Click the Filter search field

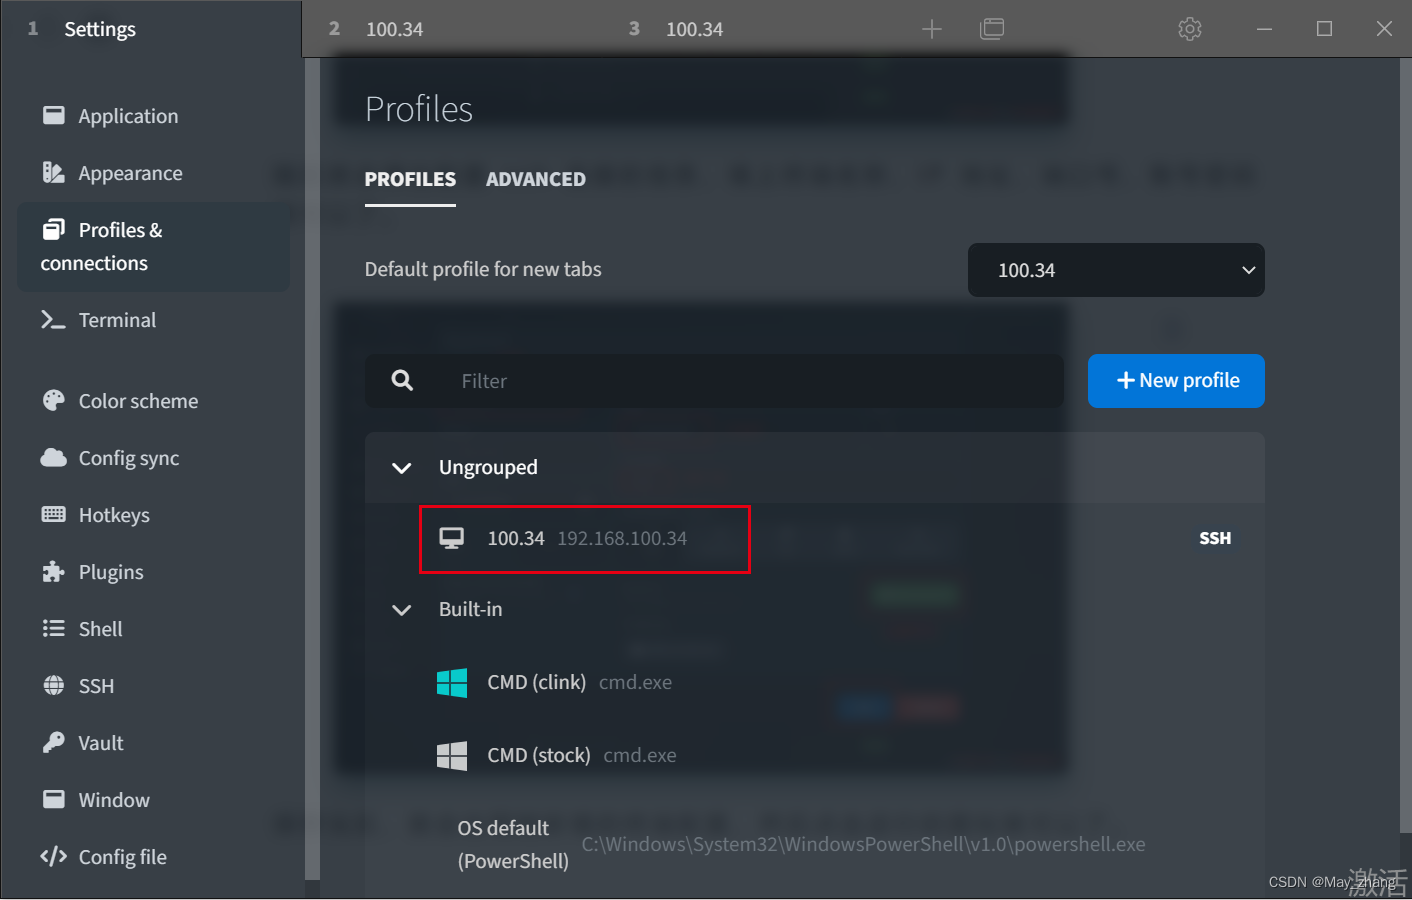[714, 381]
